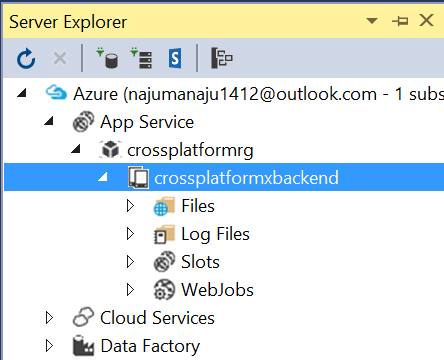The width and height of the screenshot is (444, 360).
Task: Expand the Data Factory node
Action: 49,346
